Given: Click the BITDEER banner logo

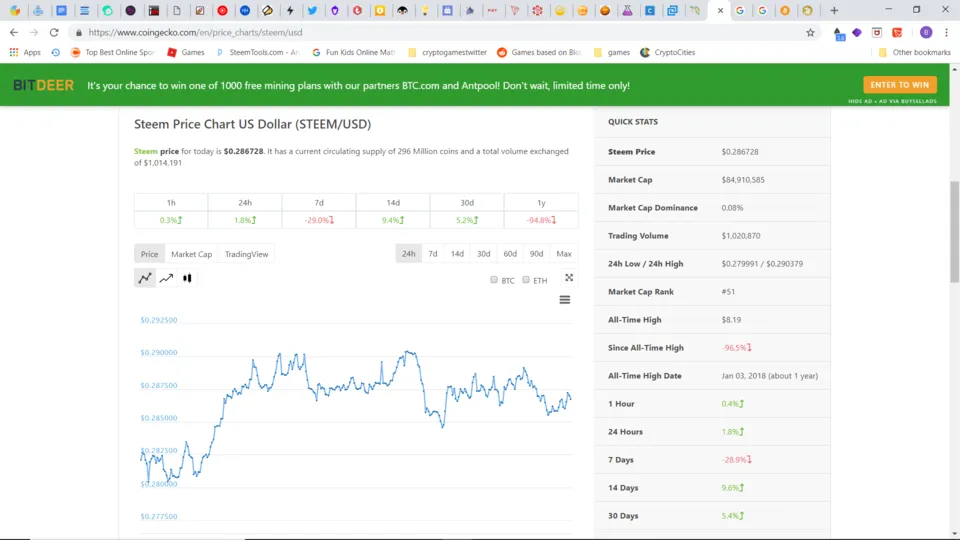Looking at the screenshot, I should [x=43, y=86].
